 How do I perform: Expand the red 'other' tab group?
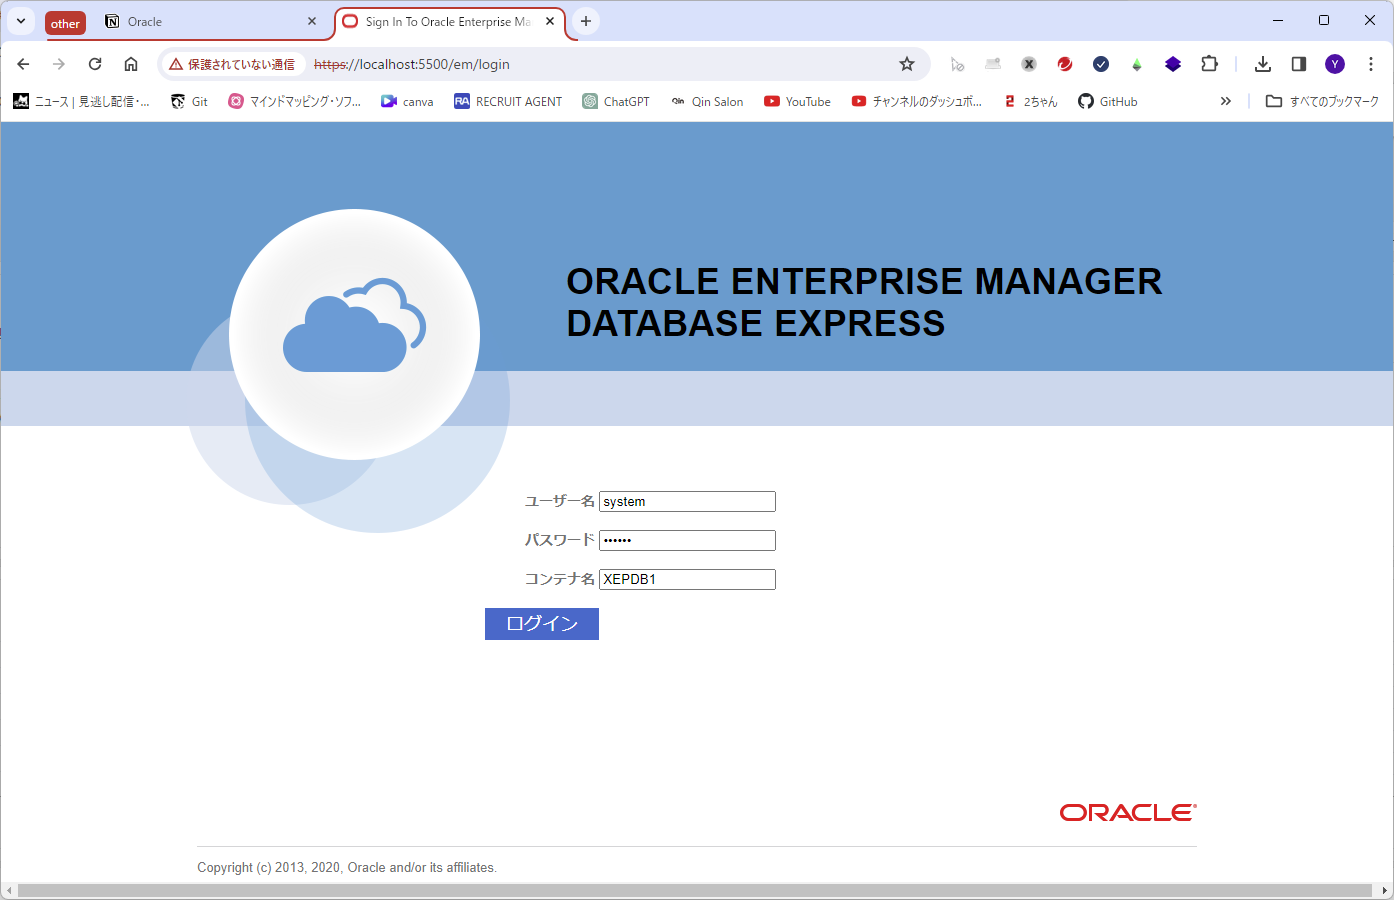[65, 22]
